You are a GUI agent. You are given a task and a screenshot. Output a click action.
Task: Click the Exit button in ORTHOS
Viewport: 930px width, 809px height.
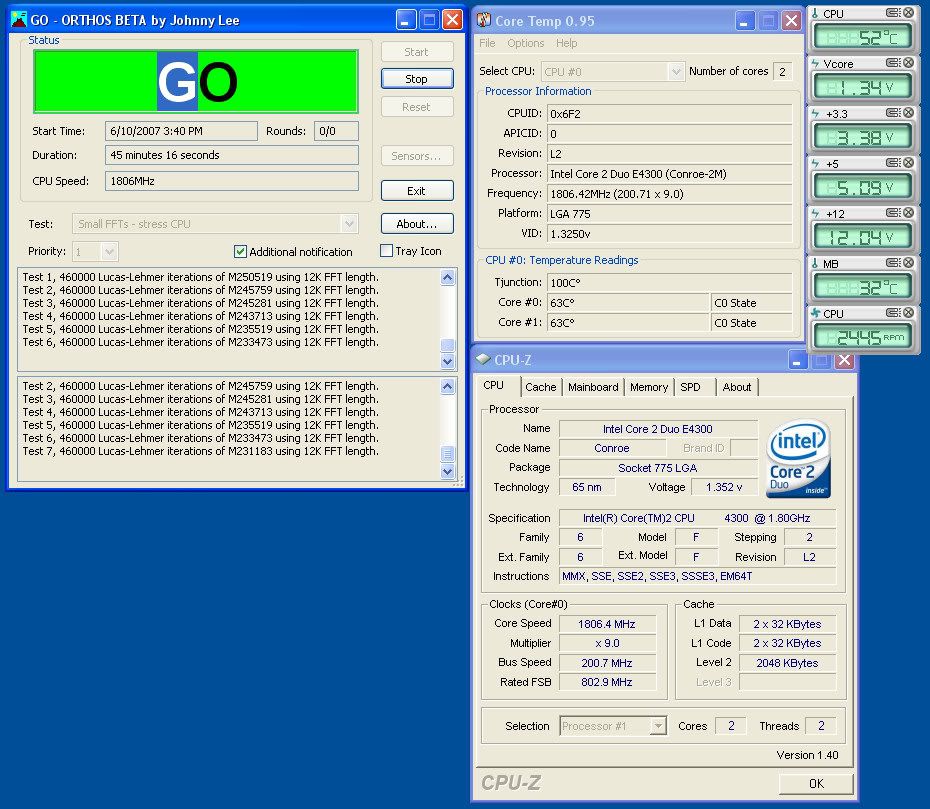pyautogui.click(x=416, y=191)
